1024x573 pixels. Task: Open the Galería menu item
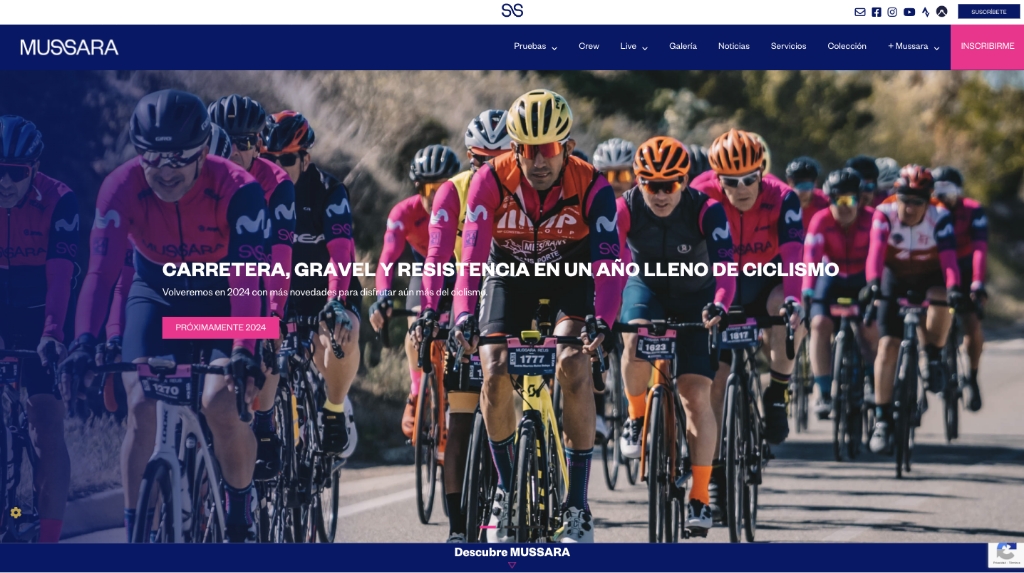pyautogui.click(x=682, y=46)
